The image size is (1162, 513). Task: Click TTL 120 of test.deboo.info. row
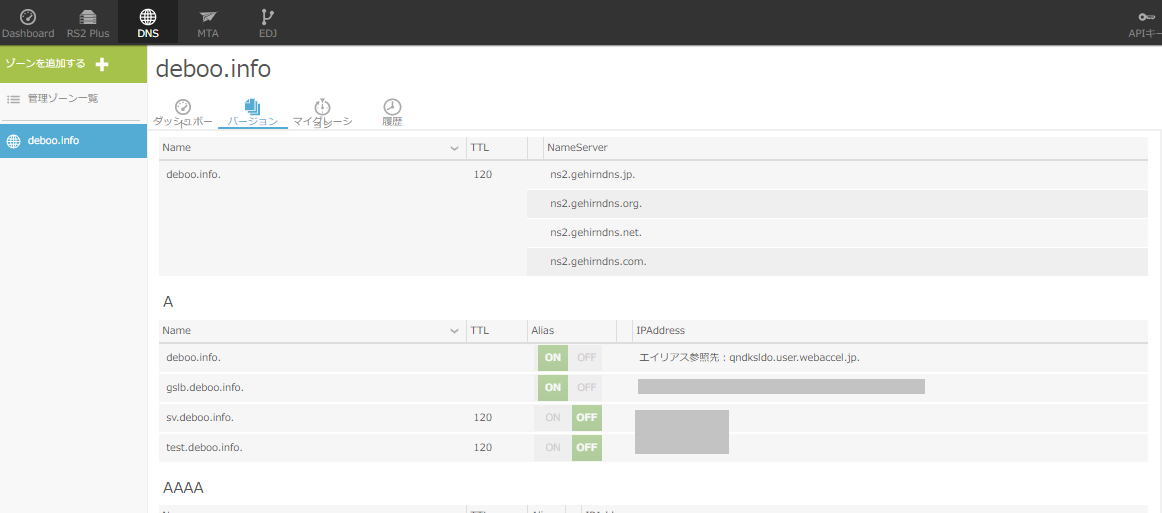point(482,448)
